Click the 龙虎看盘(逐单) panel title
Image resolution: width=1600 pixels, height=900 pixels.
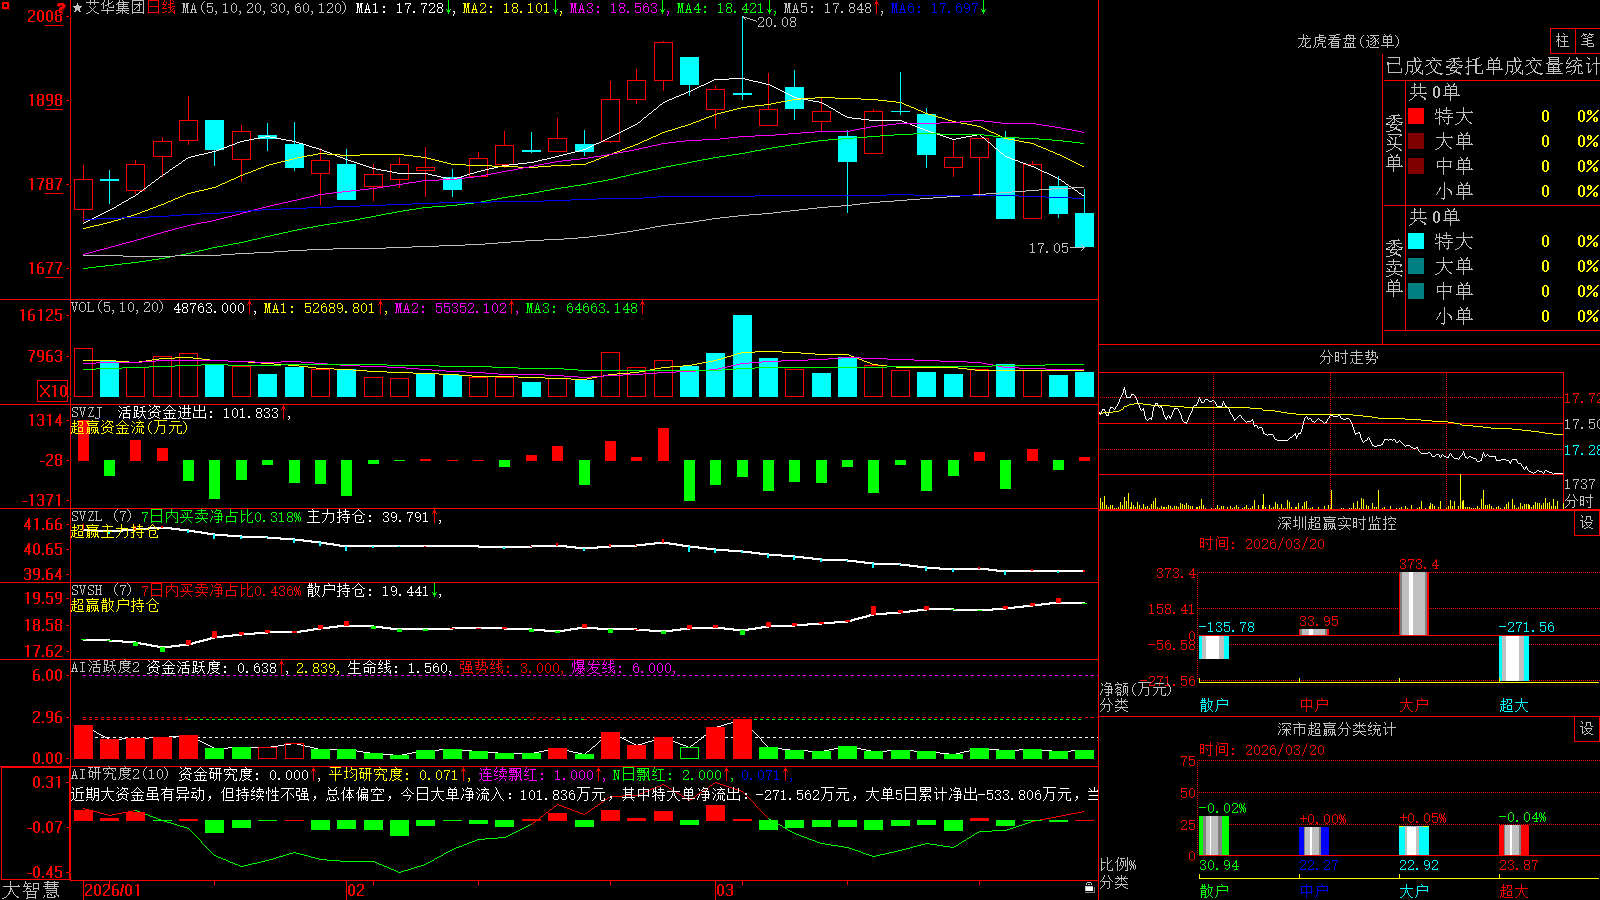(x=1348, y=41)
